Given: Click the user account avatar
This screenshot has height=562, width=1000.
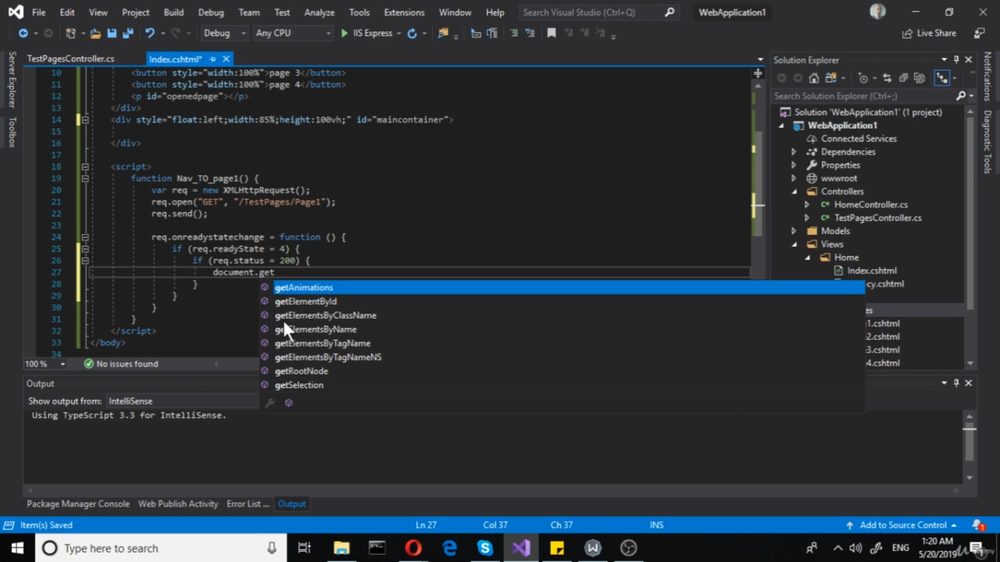Looking at the screenshot, I should pyautogui.click(x=878, y=11).
